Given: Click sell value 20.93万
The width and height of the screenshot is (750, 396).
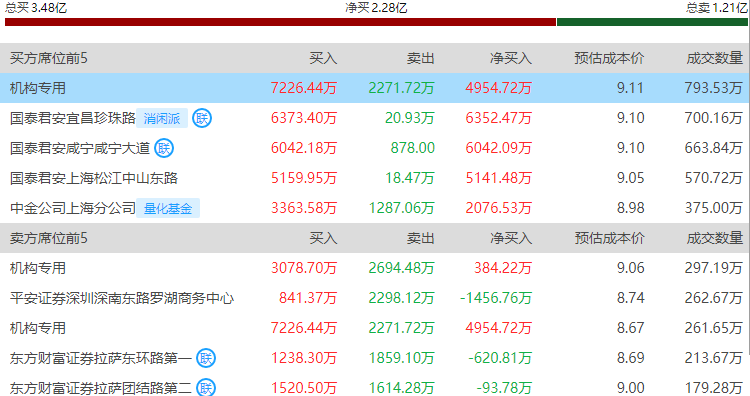Looking at the screenshot, I should pyautogui.click(x=409, y=118).
